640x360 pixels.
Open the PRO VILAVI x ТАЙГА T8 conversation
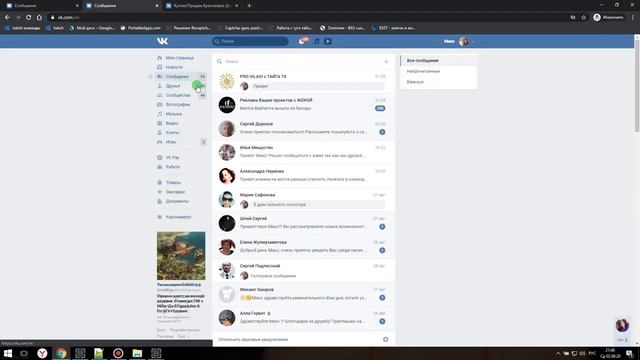pyautogui.click(x=303, y=81)
